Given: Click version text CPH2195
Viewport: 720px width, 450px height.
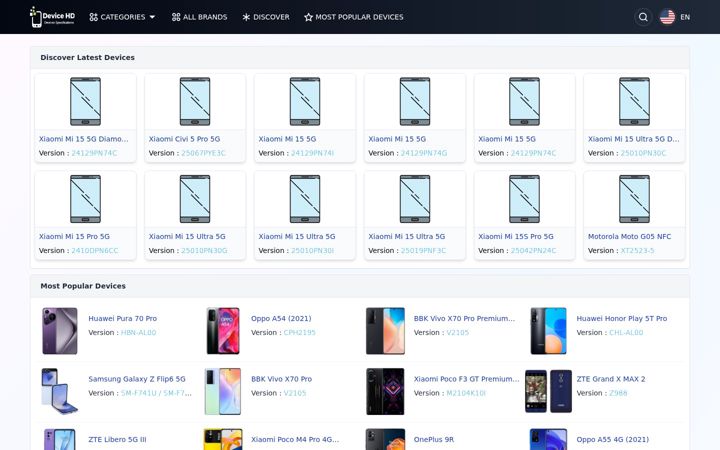Looking at the screenshot, I should 299,332.
